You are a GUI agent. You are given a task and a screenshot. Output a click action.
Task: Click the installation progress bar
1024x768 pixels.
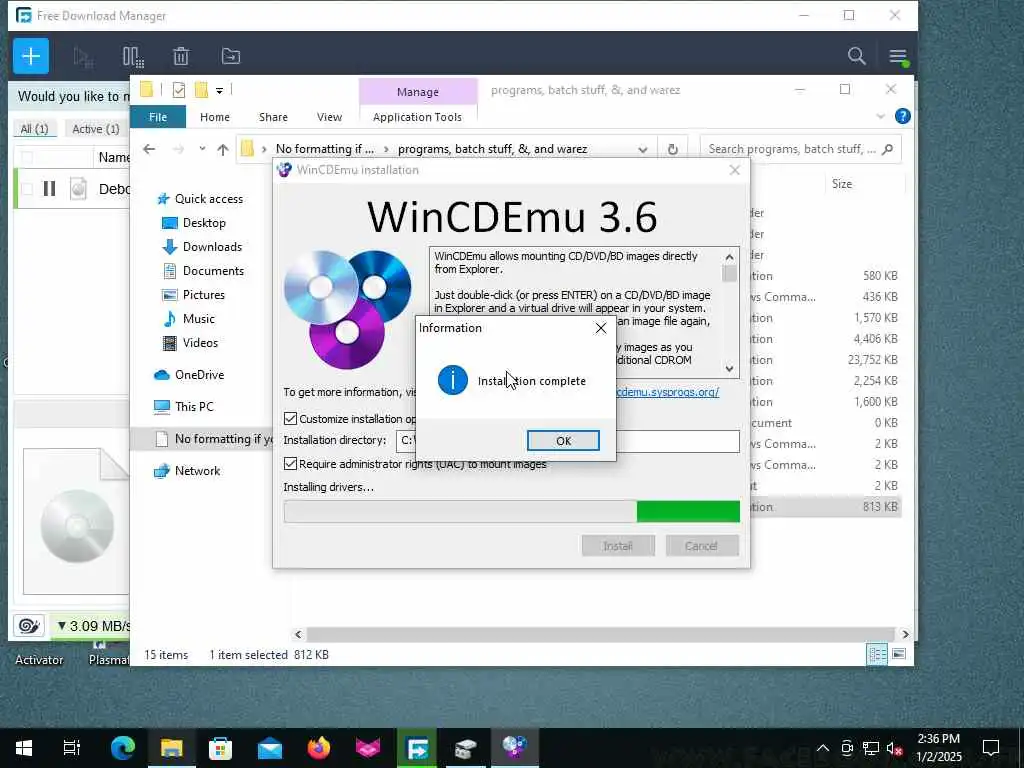pyautogui.click(x=511, y=511)
